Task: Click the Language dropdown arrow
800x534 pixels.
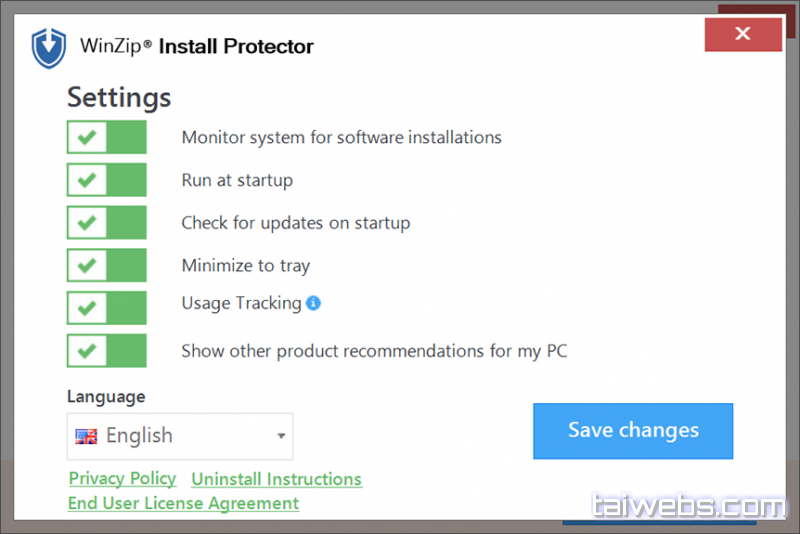Action: tap(281, 437)
